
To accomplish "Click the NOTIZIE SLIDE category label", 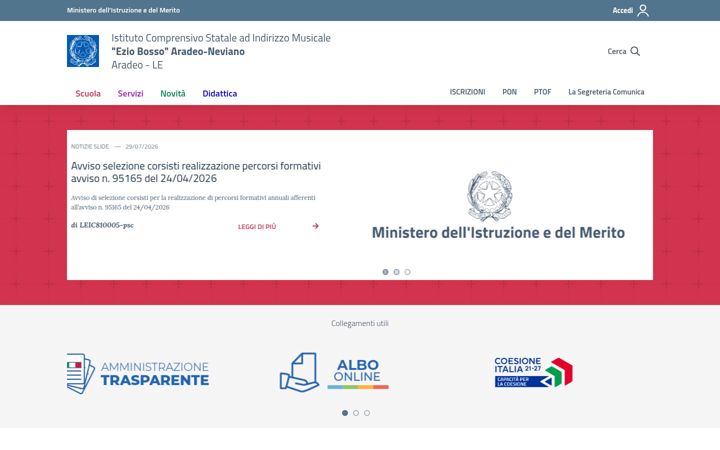I will (x=90, y=146).
